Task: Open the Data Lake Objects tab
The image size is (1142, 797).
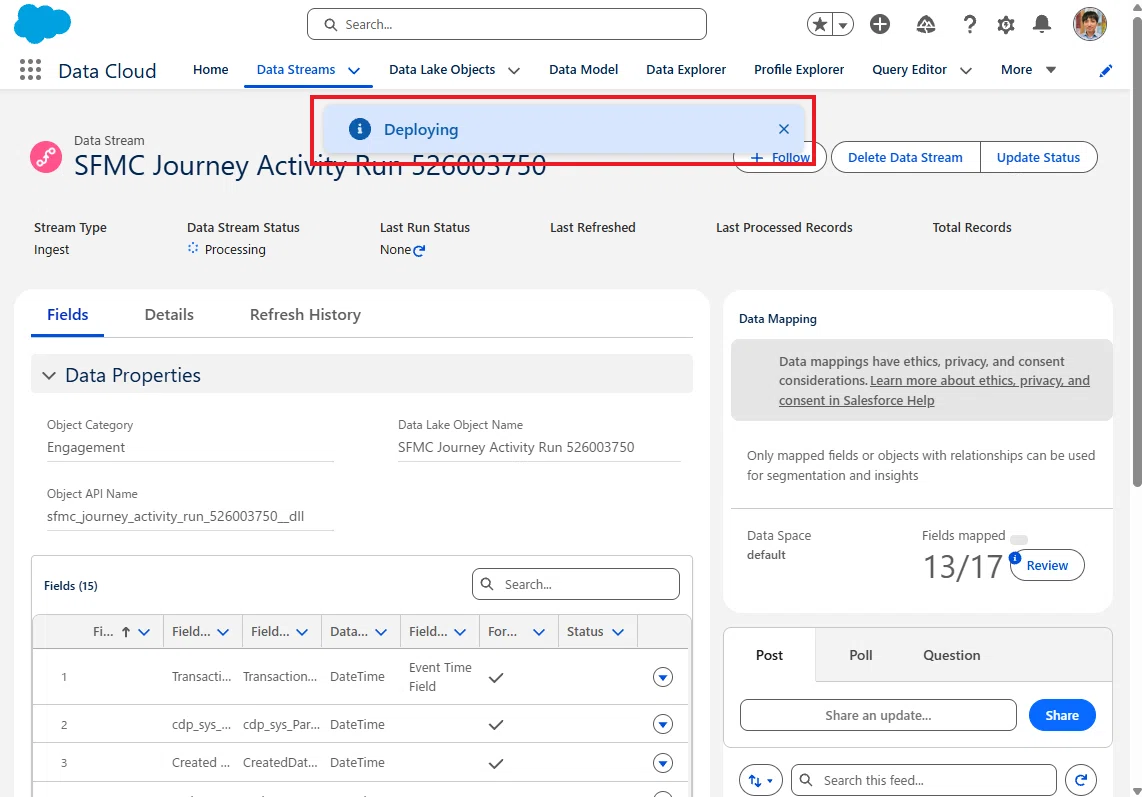Action: [x=442, y=70]
